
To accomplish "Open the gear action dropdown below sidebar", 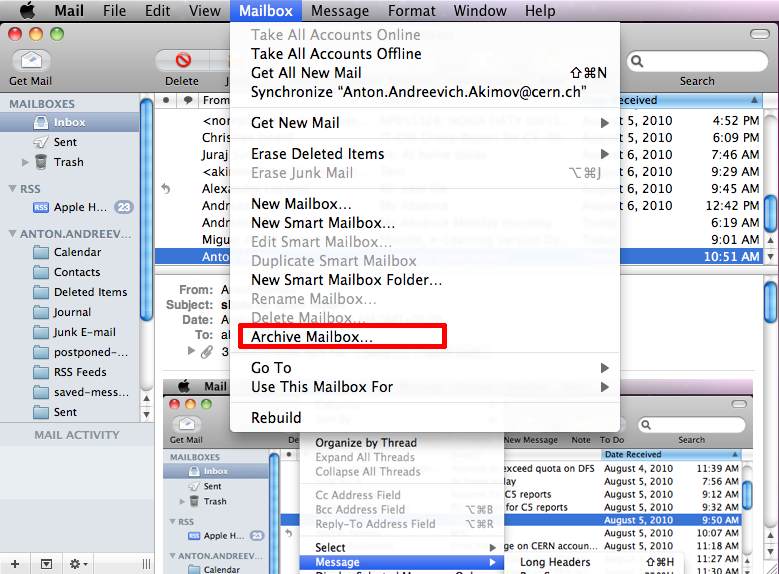I will point(76,564).
